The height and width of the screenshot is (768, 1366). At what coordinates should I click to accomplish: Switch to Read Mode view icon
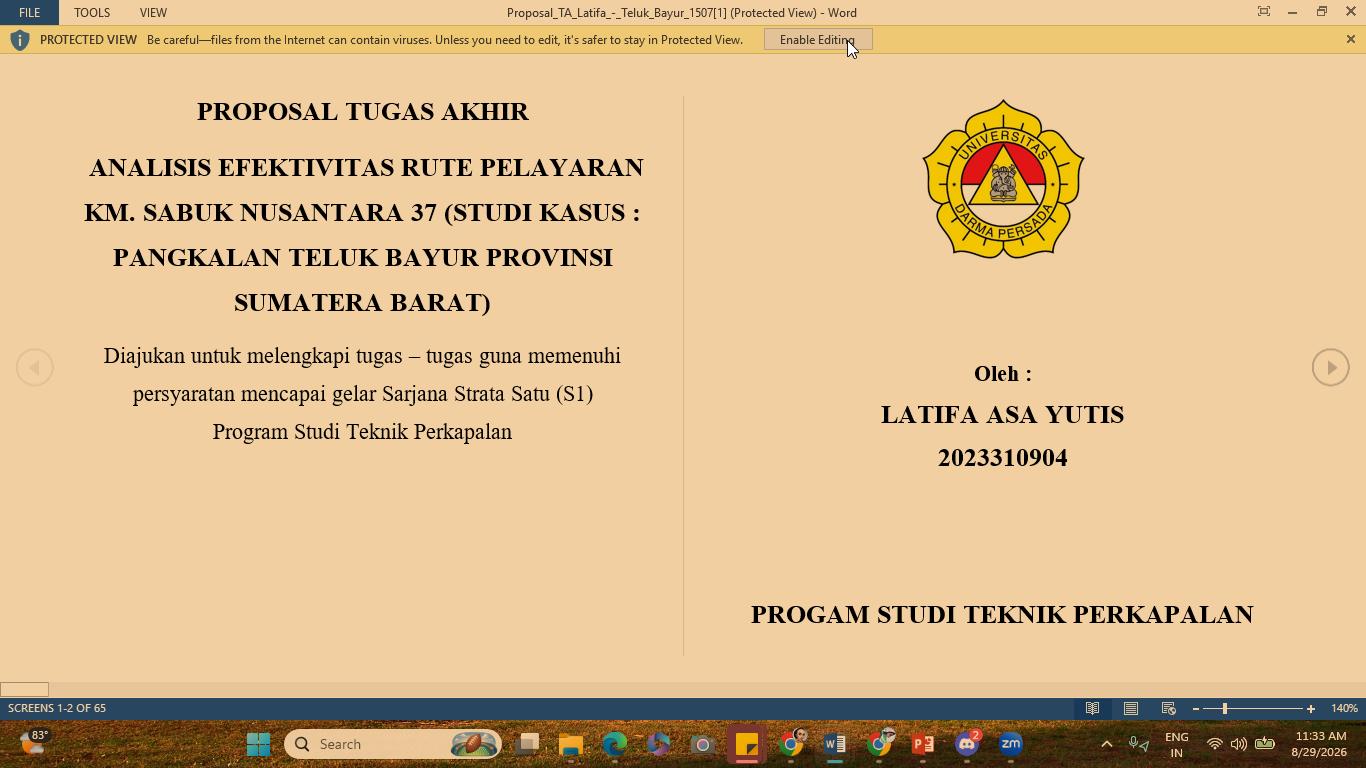(1093, 708)
